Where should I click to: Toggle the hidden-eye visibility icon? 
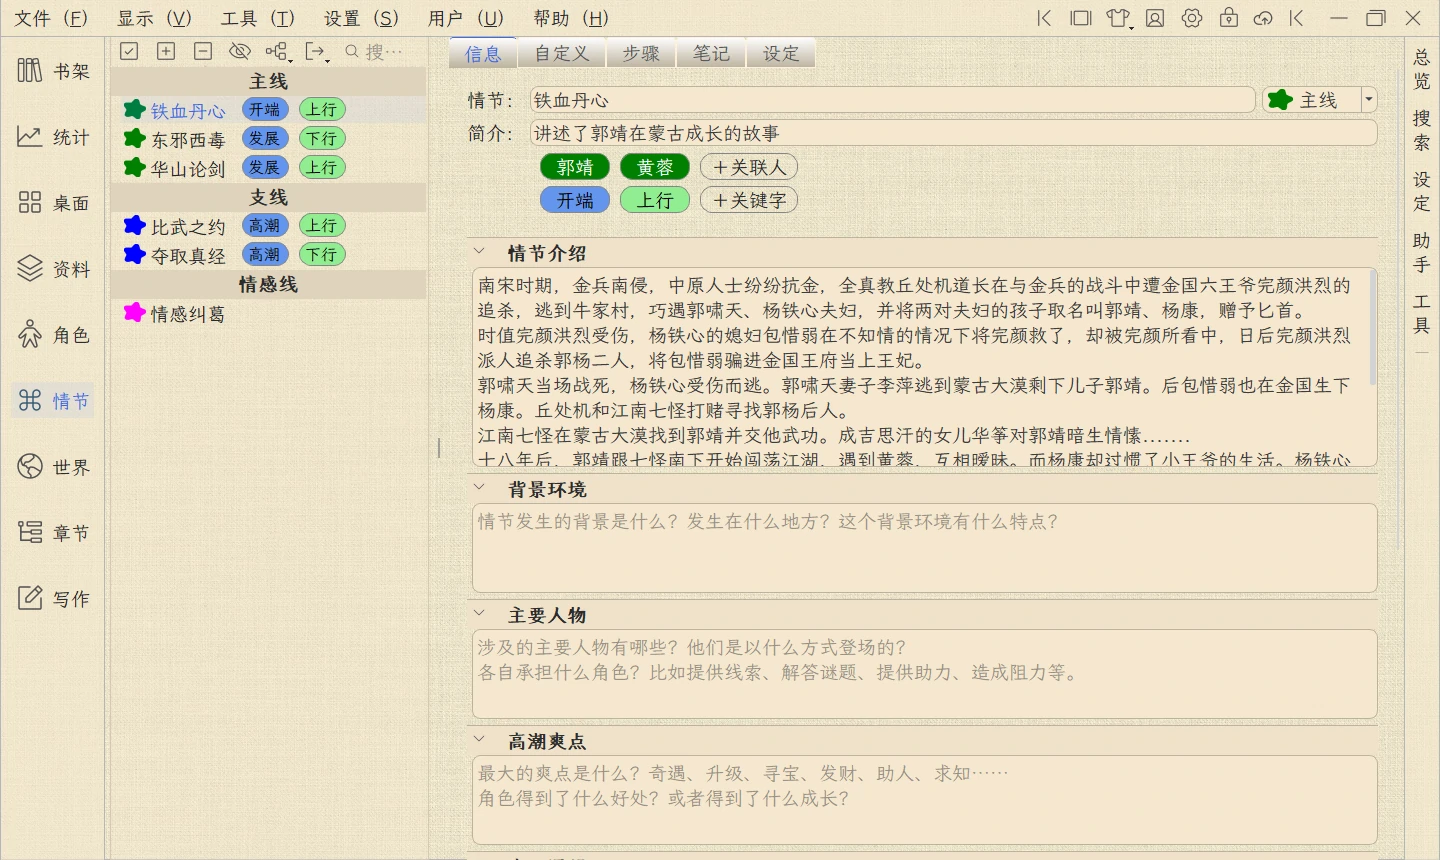click(x=239, y=51)
